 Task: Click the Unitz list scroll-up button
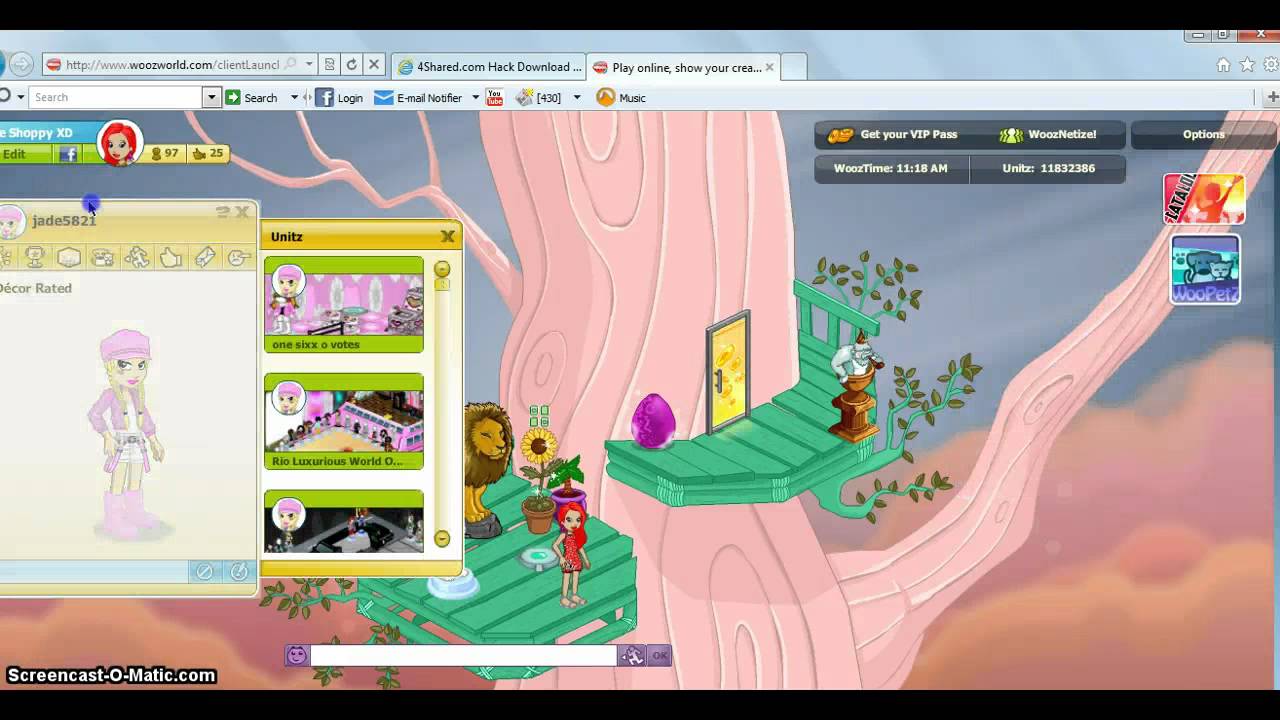[442, 269]
